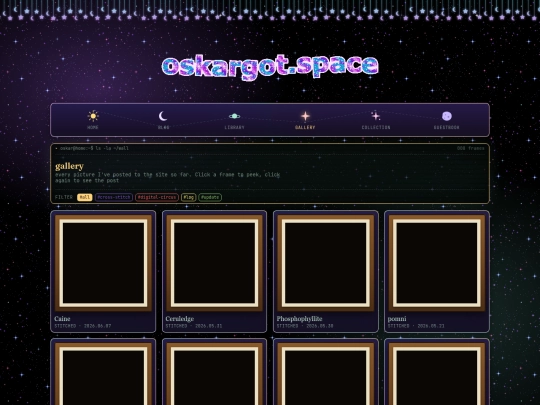Click the gallery heading
Viewport: 540px width, 405px height.
(70, 166)
